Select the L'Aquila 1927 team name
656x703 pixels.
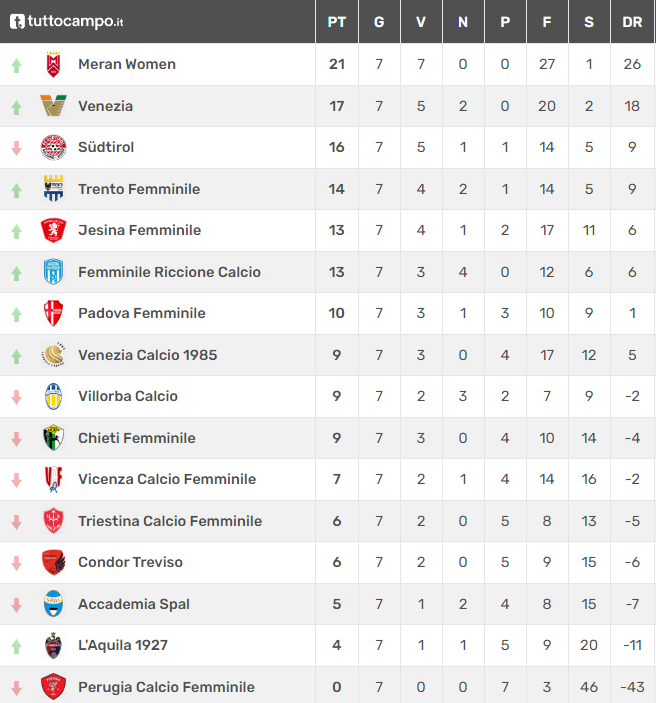[x=123, y=645]
